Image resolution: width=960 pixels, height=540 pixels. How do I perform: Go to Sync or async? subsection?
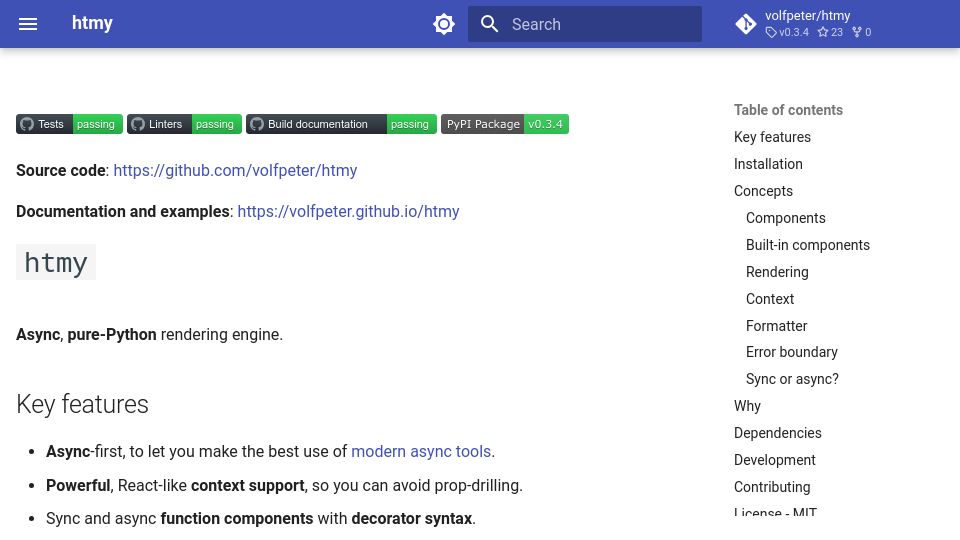coord(792,379)
